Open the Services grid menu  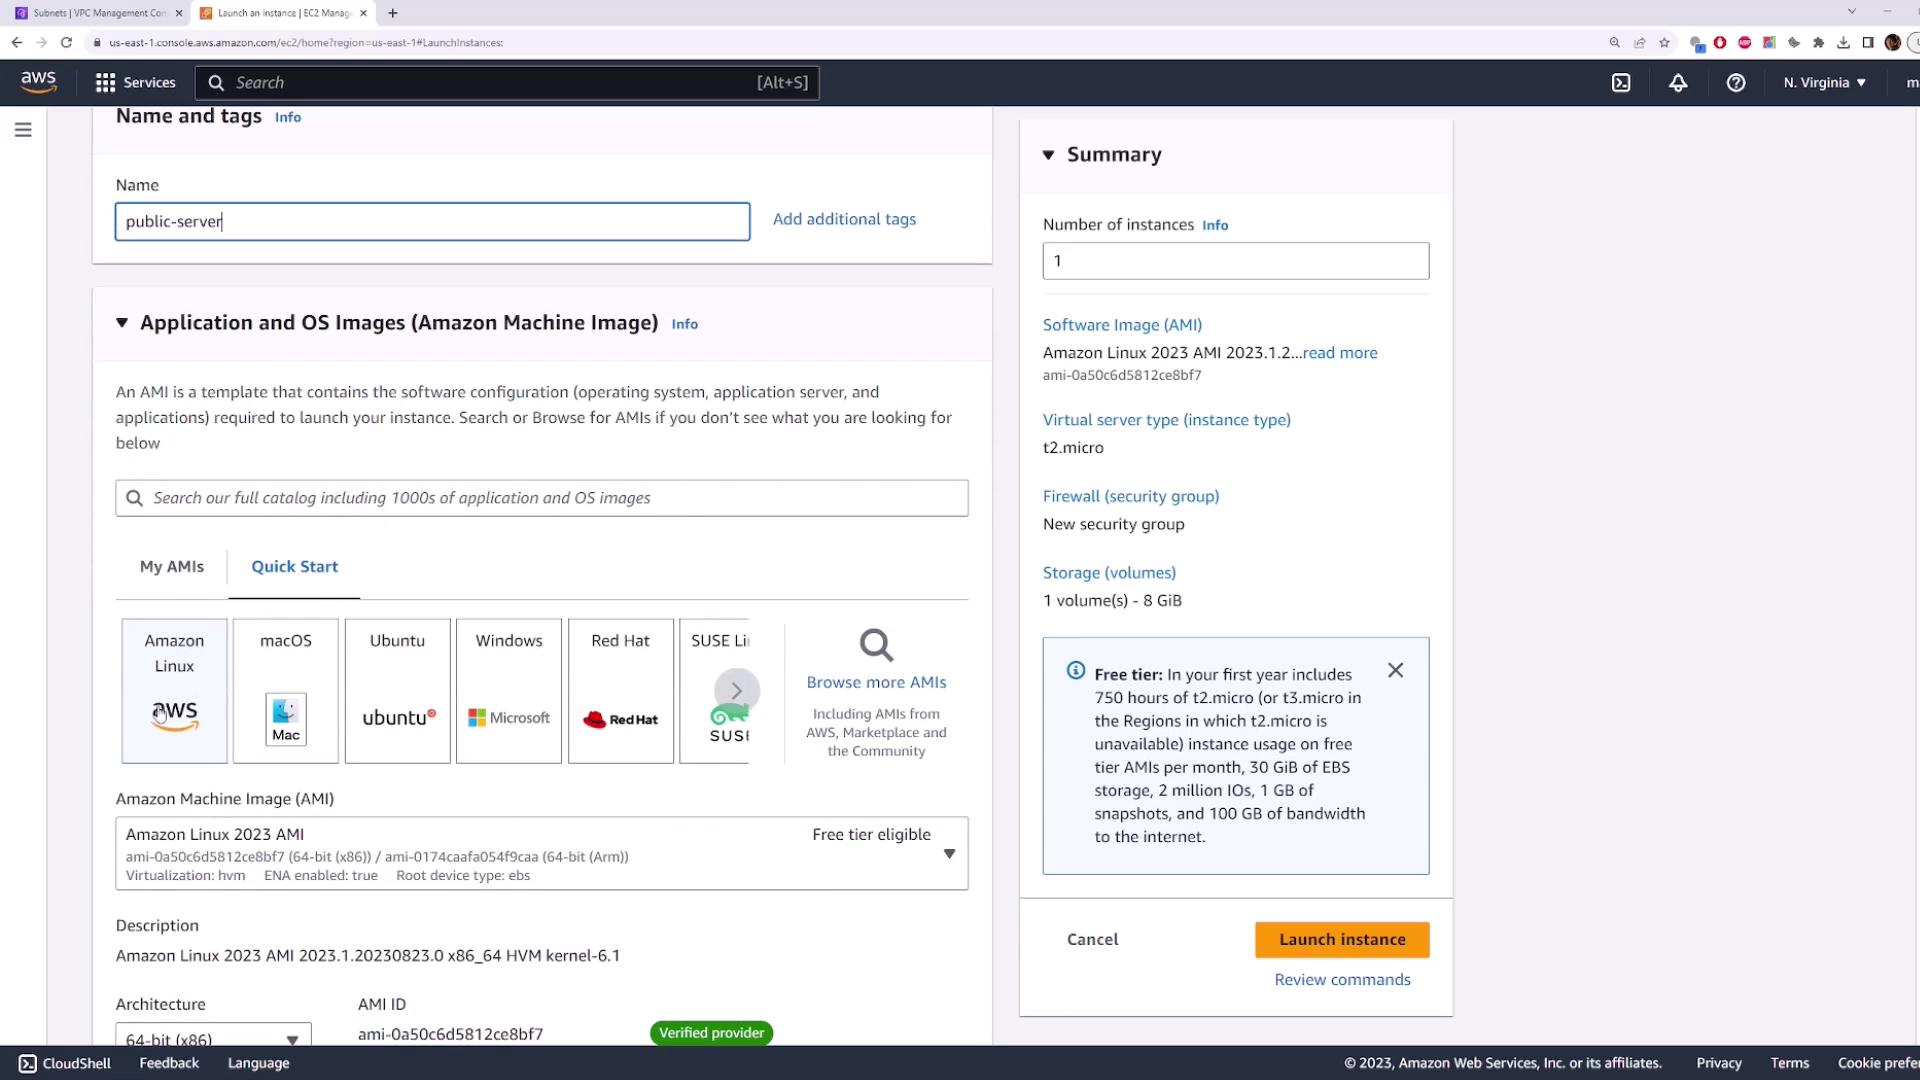pyautogui.click(x=135, y=83)
